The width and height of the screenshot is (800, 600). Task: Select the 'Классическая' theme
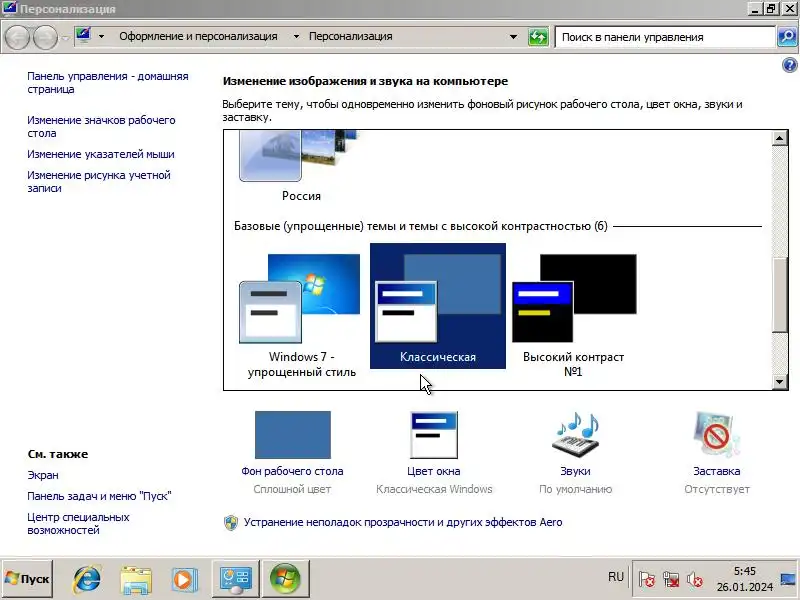[x=438, y=306]
